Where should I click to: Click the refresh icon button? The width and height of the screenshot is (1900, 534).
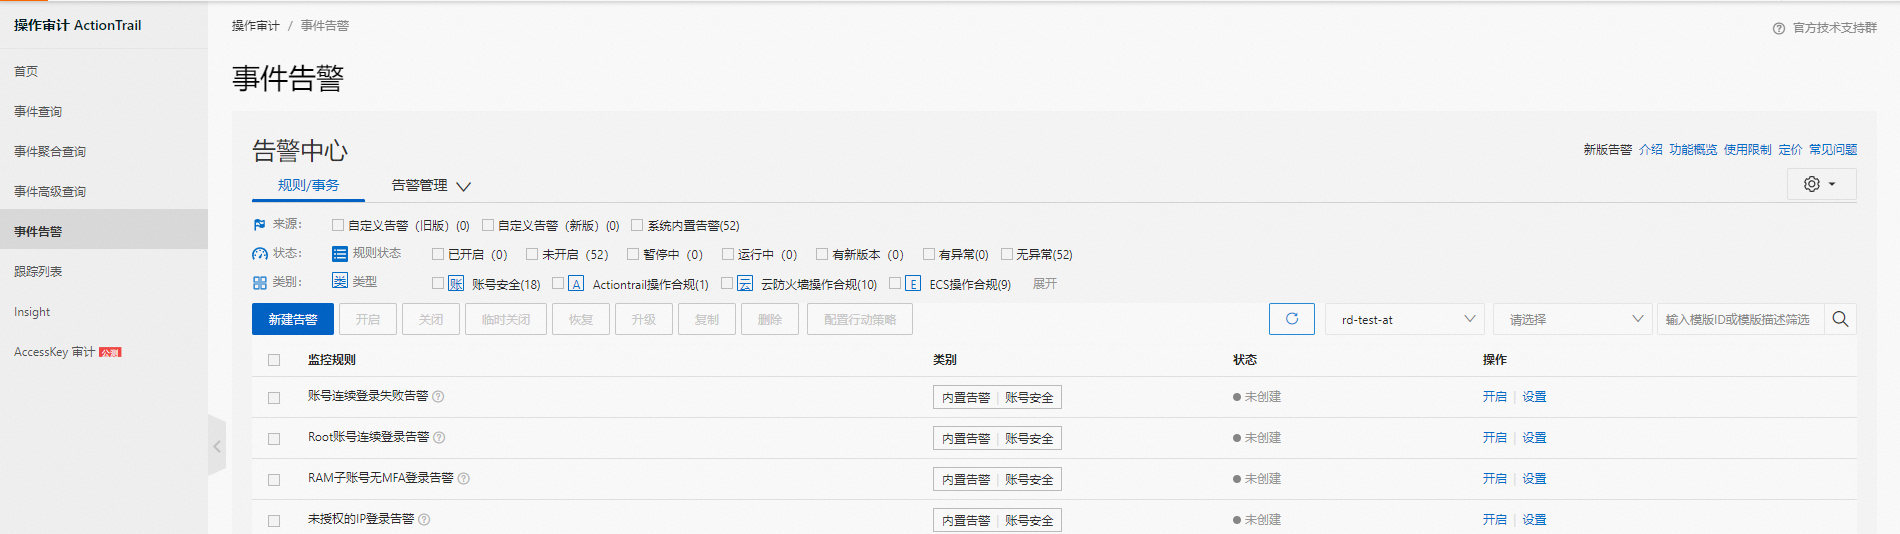pos(1292,319)
